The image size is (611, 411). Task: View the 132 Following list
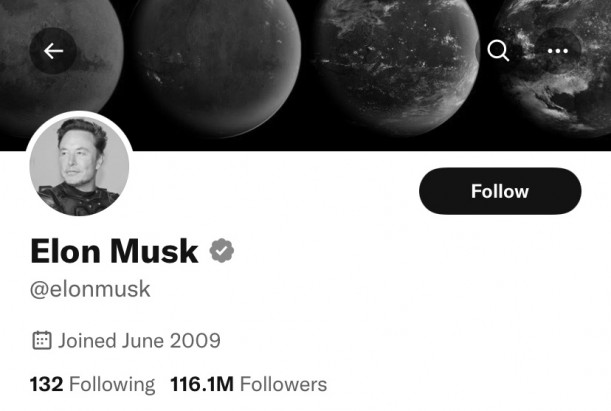(x=92, y=384)
